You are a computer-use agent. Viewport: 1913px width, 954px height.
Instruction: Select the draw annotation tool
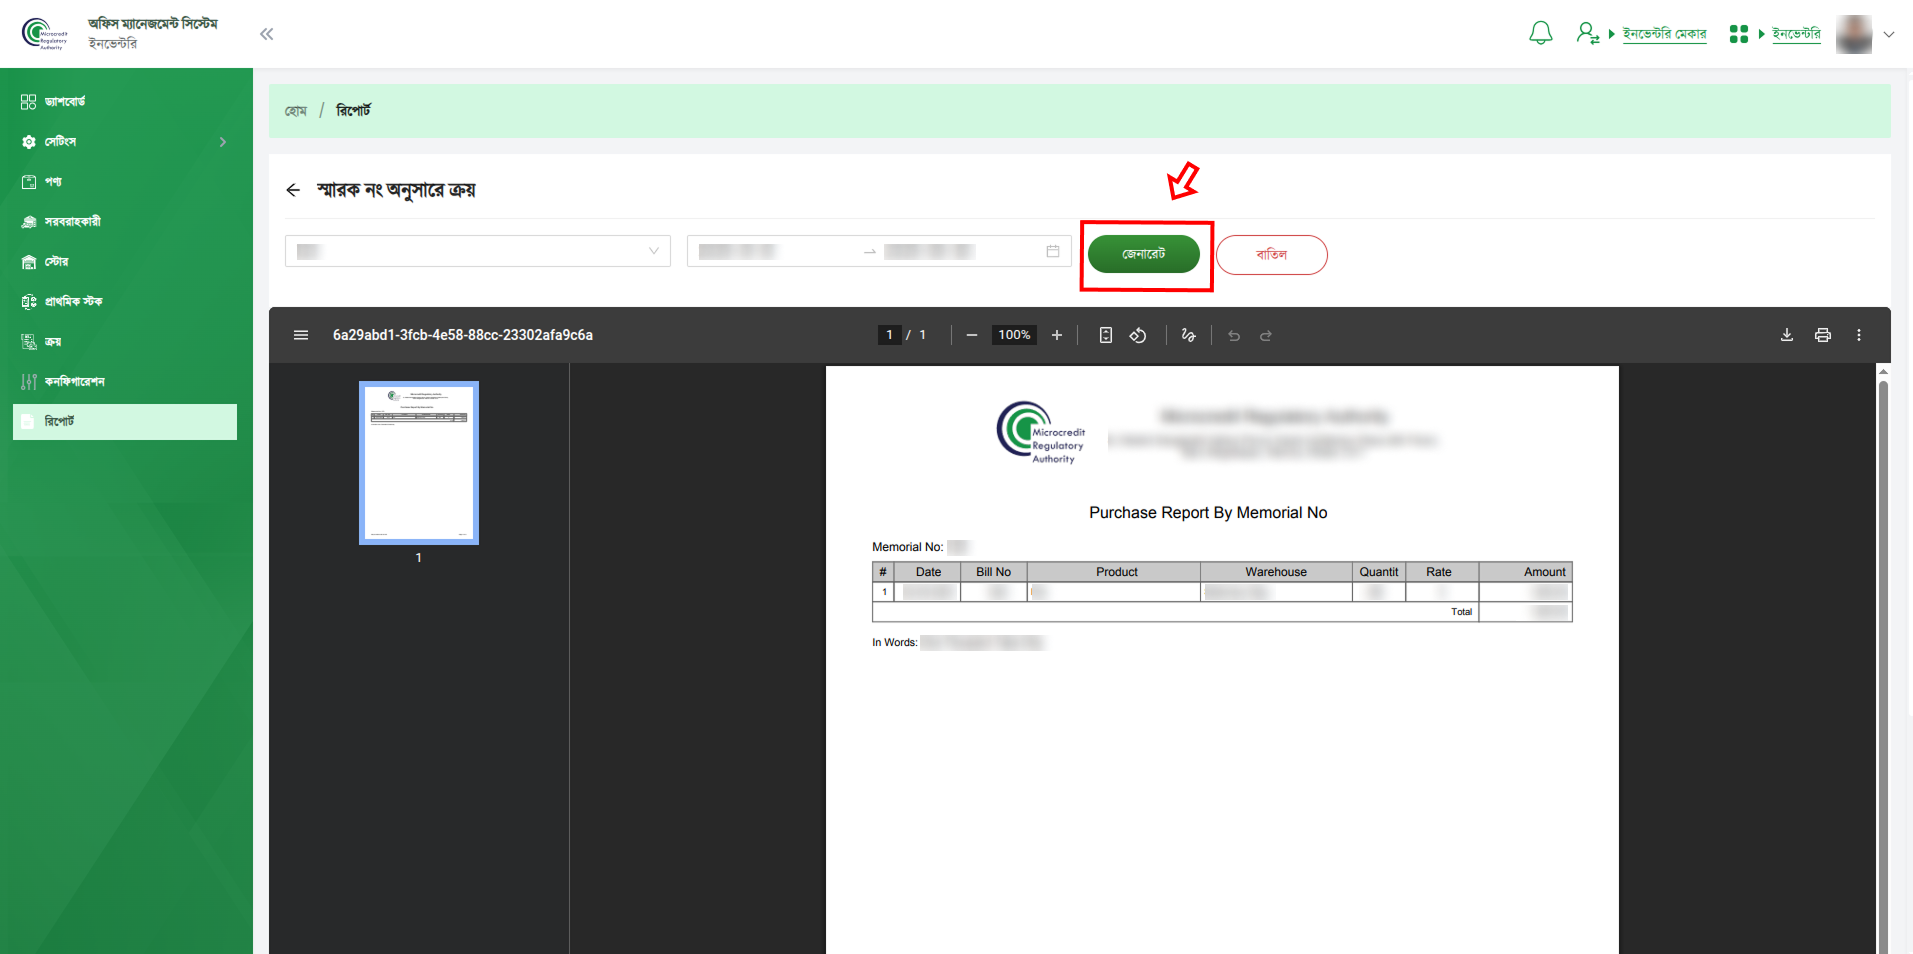pos(1188,335)
